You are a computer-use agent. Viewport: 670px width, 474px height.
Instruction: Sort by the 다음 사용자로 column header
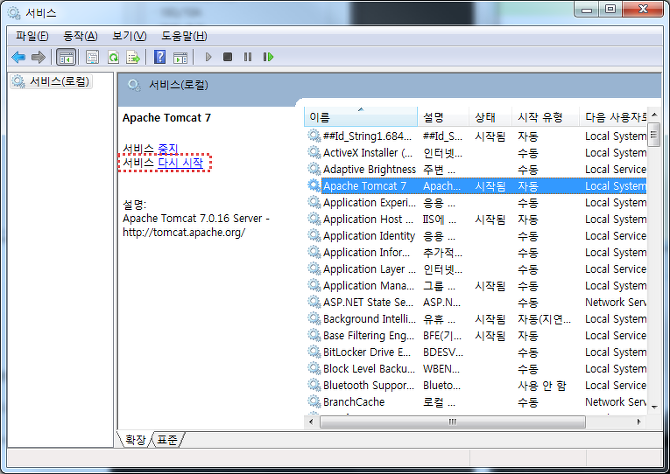[613, 117]
